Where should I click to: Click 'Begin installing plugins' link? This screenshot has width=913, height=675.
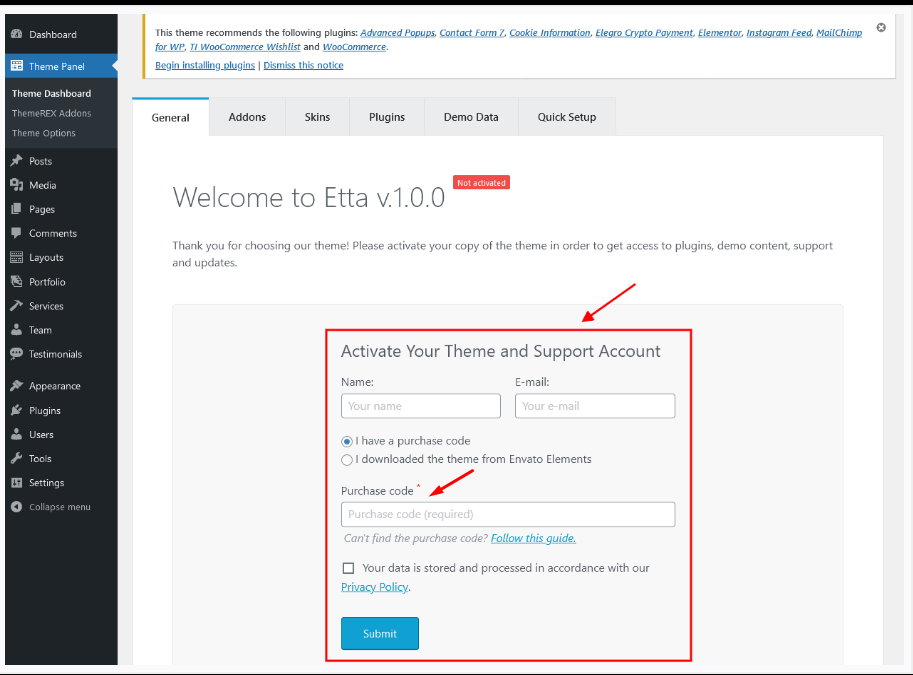pyautogui.click(x=205, y=65)
